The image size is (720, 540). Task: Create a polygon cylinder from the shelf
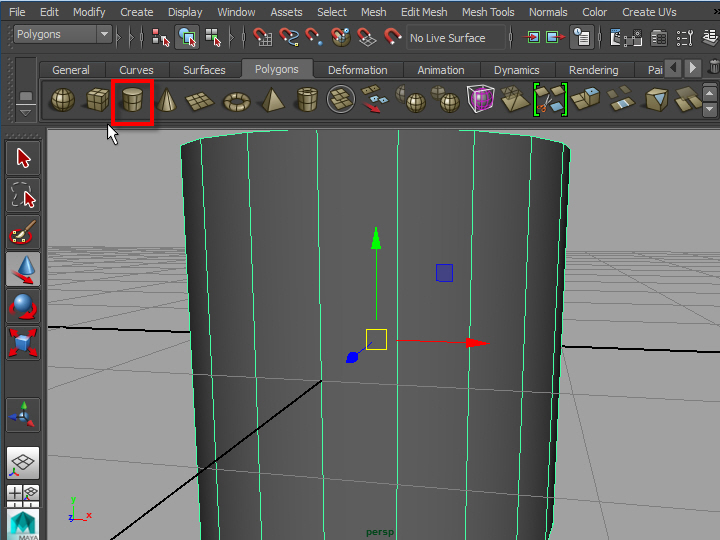point(132,101)
